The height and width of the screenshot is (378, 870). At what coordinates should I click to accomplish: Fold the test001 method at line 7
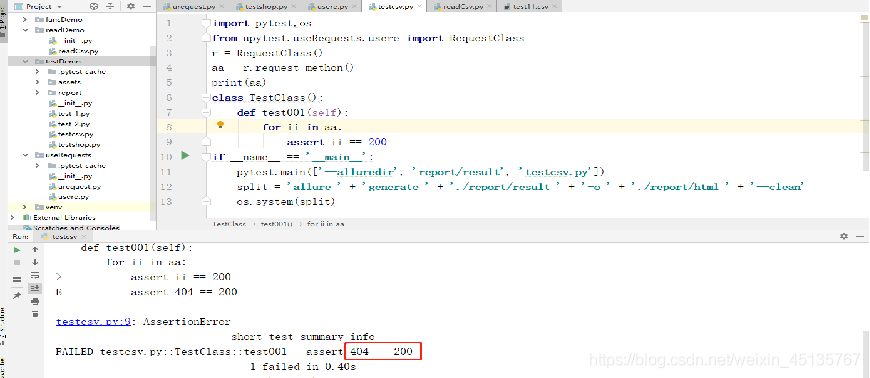click(x=206, y=112)
